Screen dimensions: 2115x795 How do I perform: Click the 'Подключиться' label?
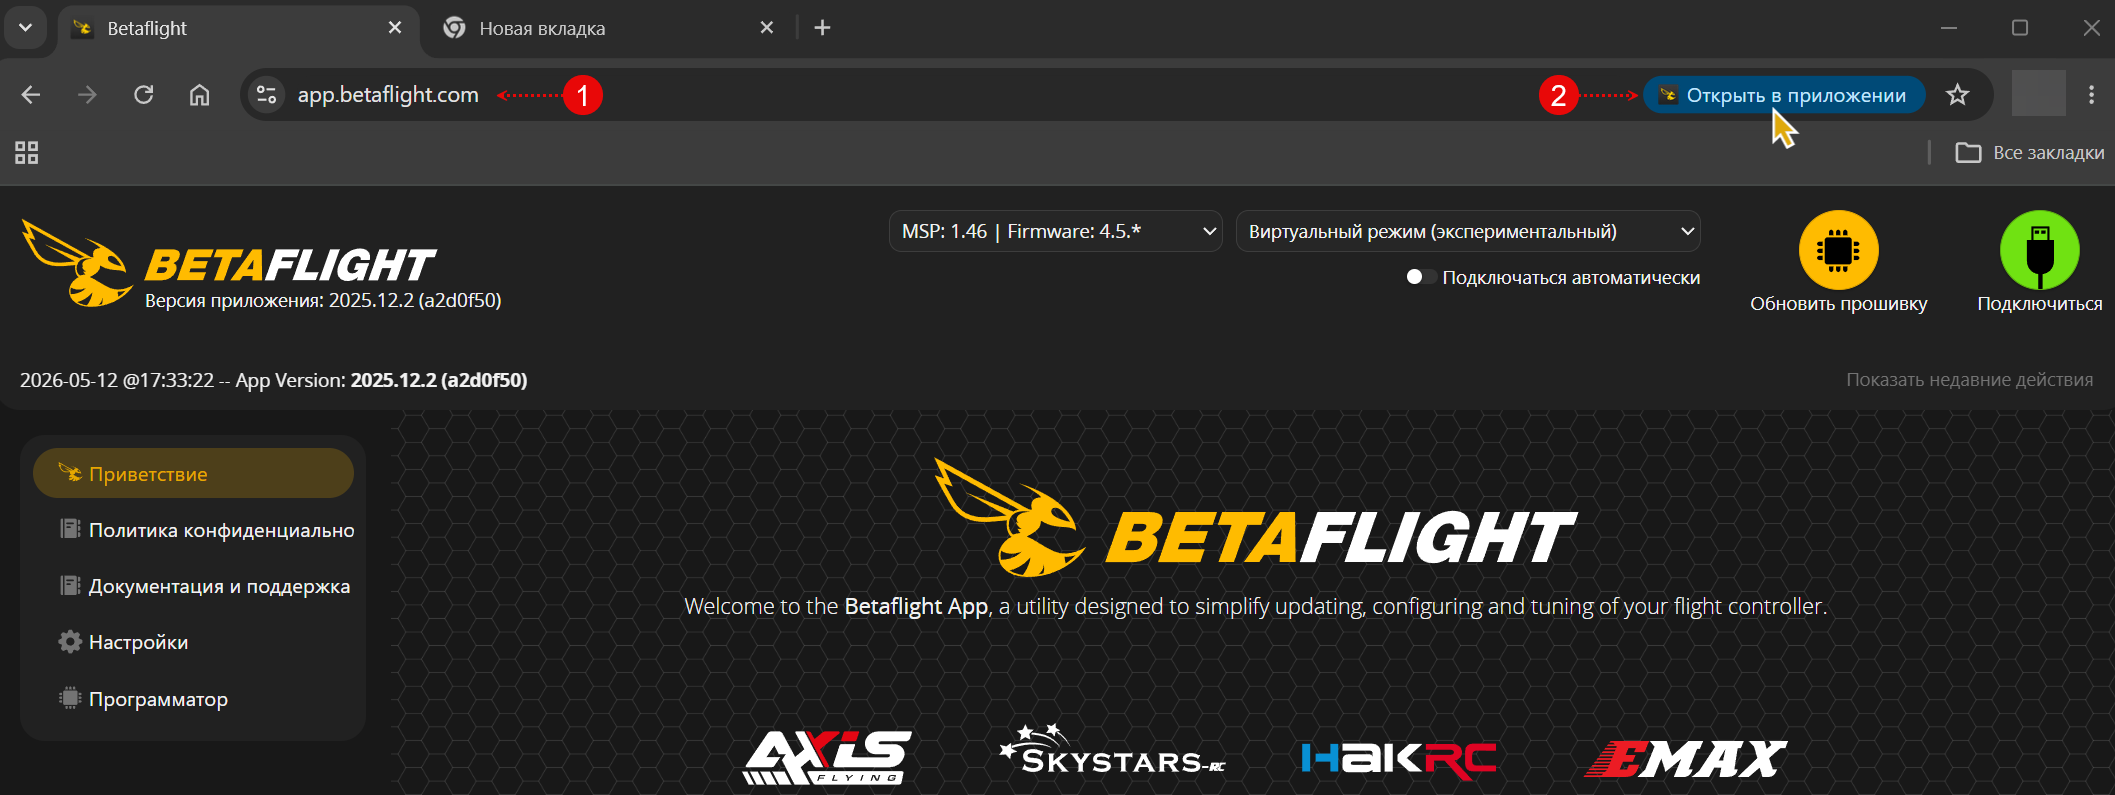(2039, 304)
